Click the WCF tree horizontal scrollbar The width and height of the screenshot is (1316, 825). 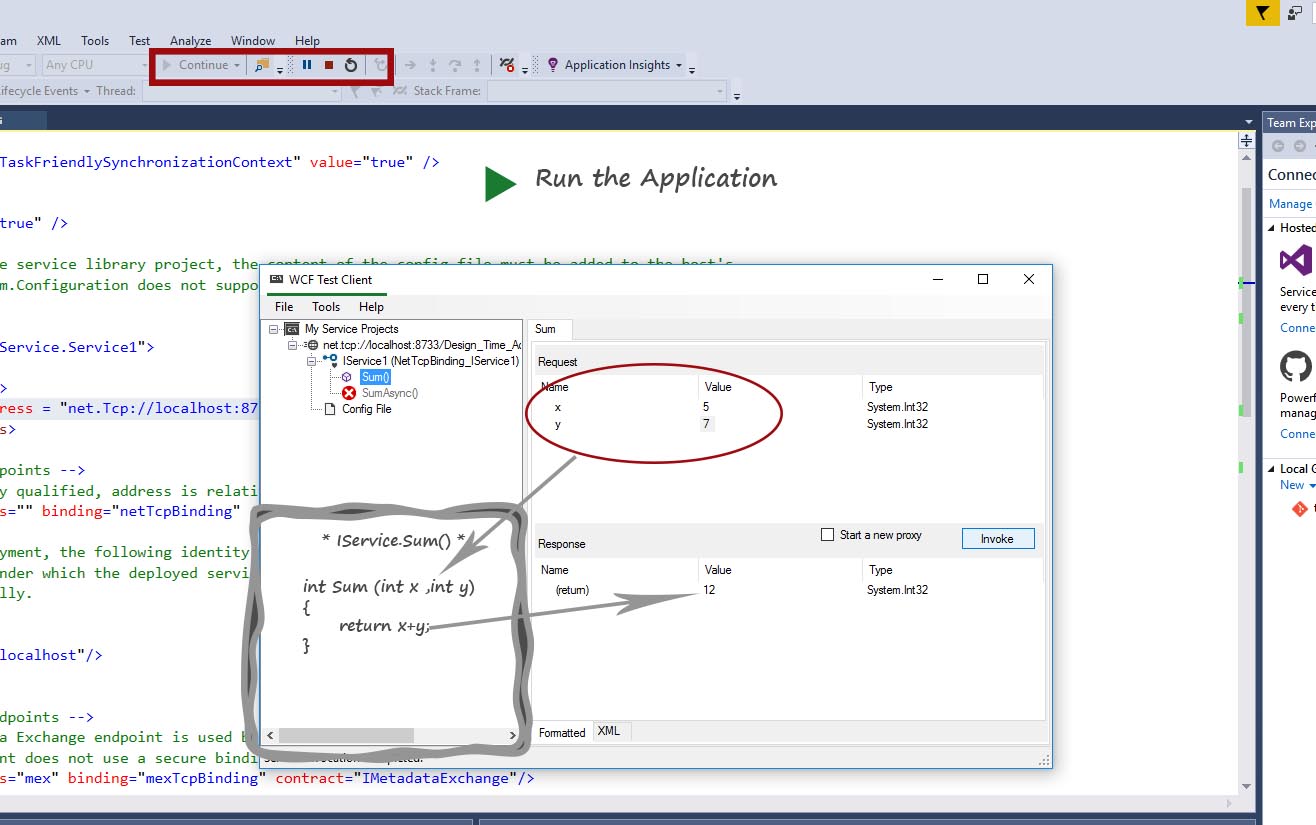(347, 735)
